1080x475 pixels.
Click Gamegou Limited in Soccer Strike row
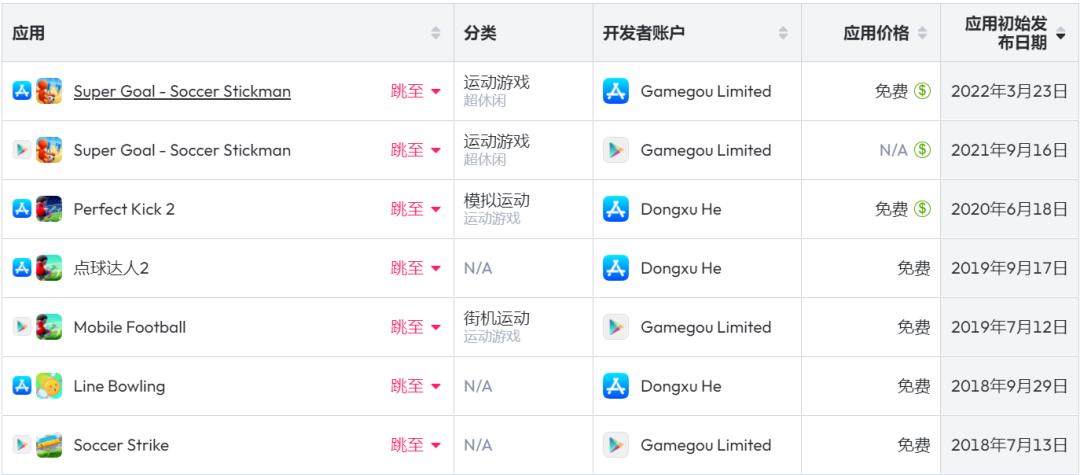pyautogui.click(x=705, y=445)
